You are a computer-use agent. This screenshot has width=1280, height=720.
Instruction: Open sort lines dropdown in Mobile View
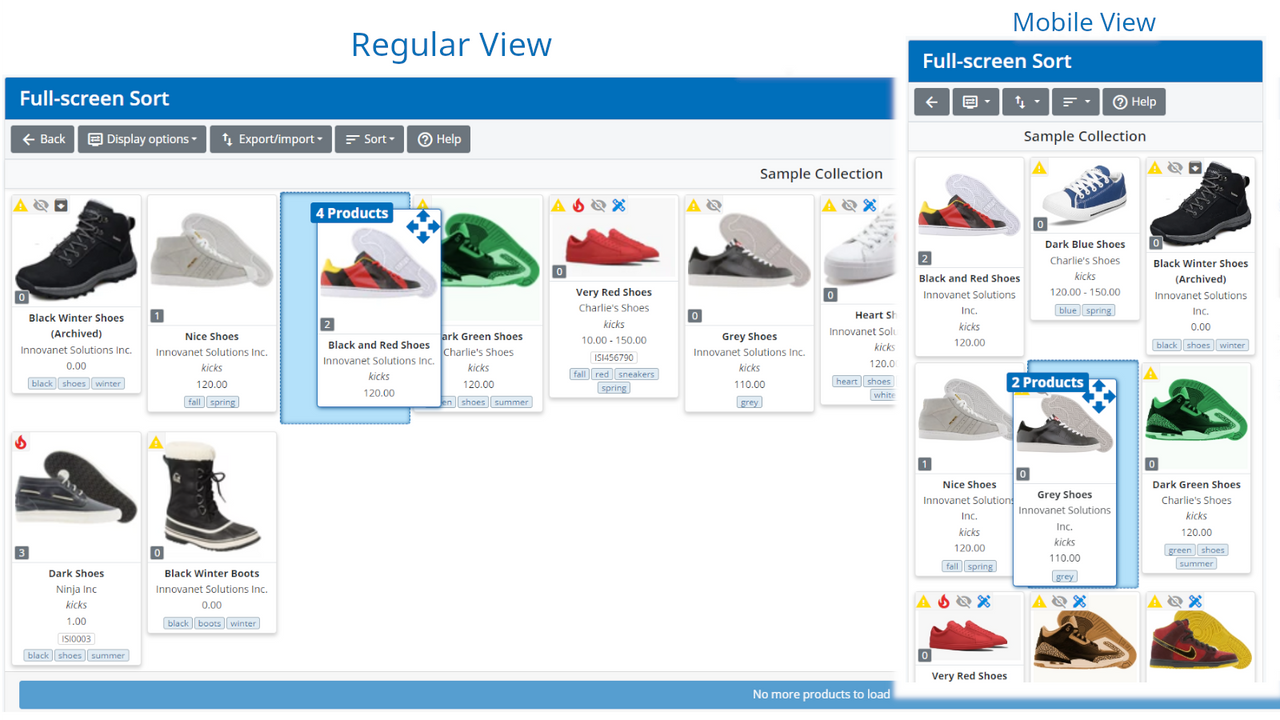pos(1075,102)
